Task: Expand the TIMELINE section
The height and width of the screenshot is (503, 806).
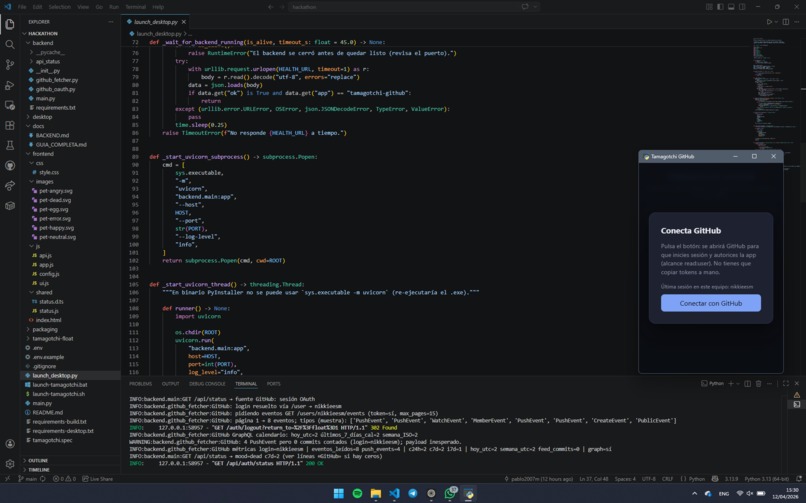Action: click(39, 470)
